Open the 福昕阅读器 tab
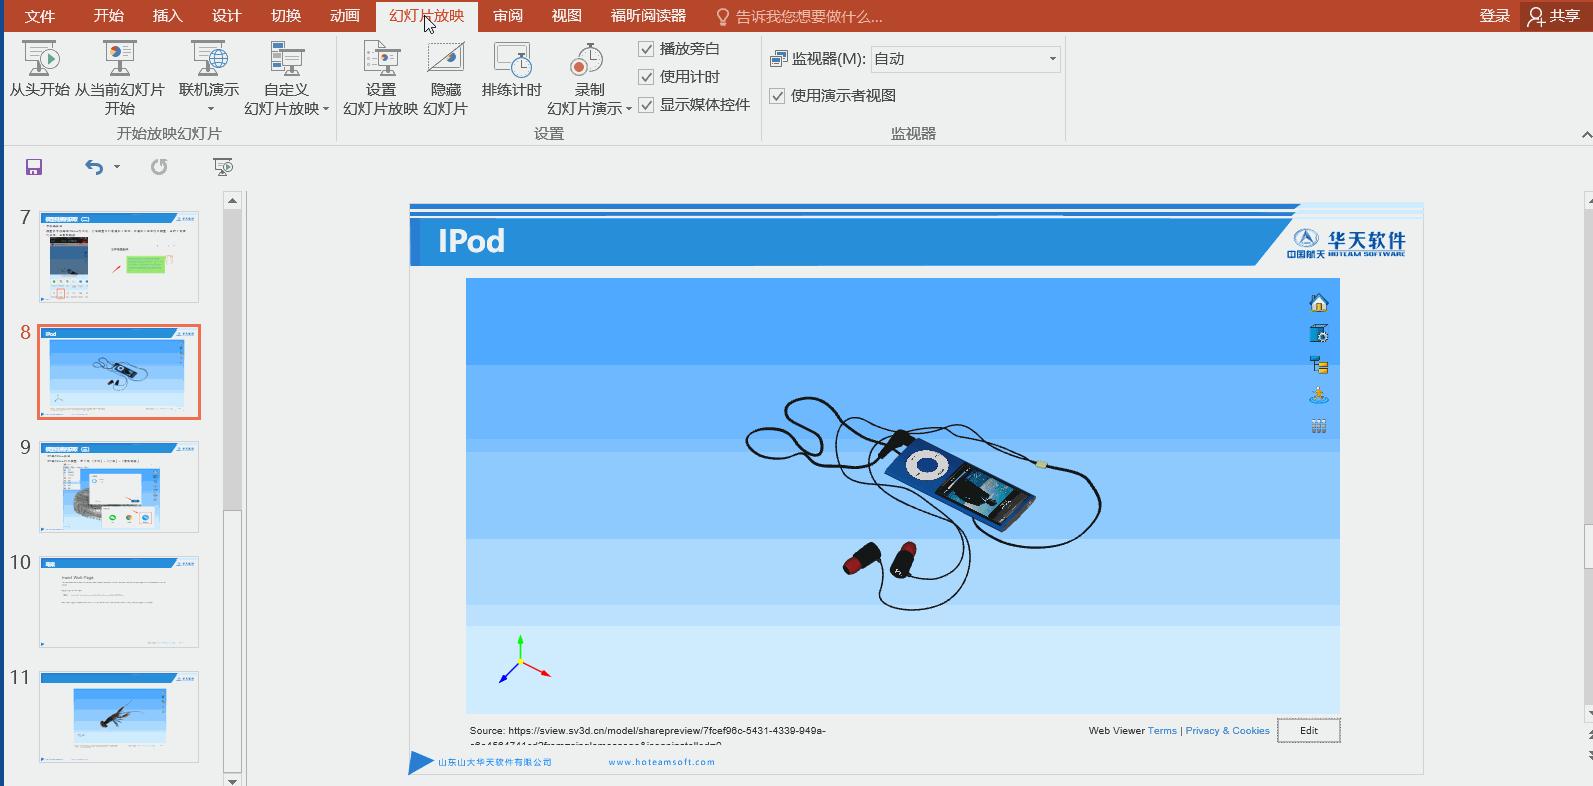Viewport: 1593px width, 786px height. [x=649, y=16]
